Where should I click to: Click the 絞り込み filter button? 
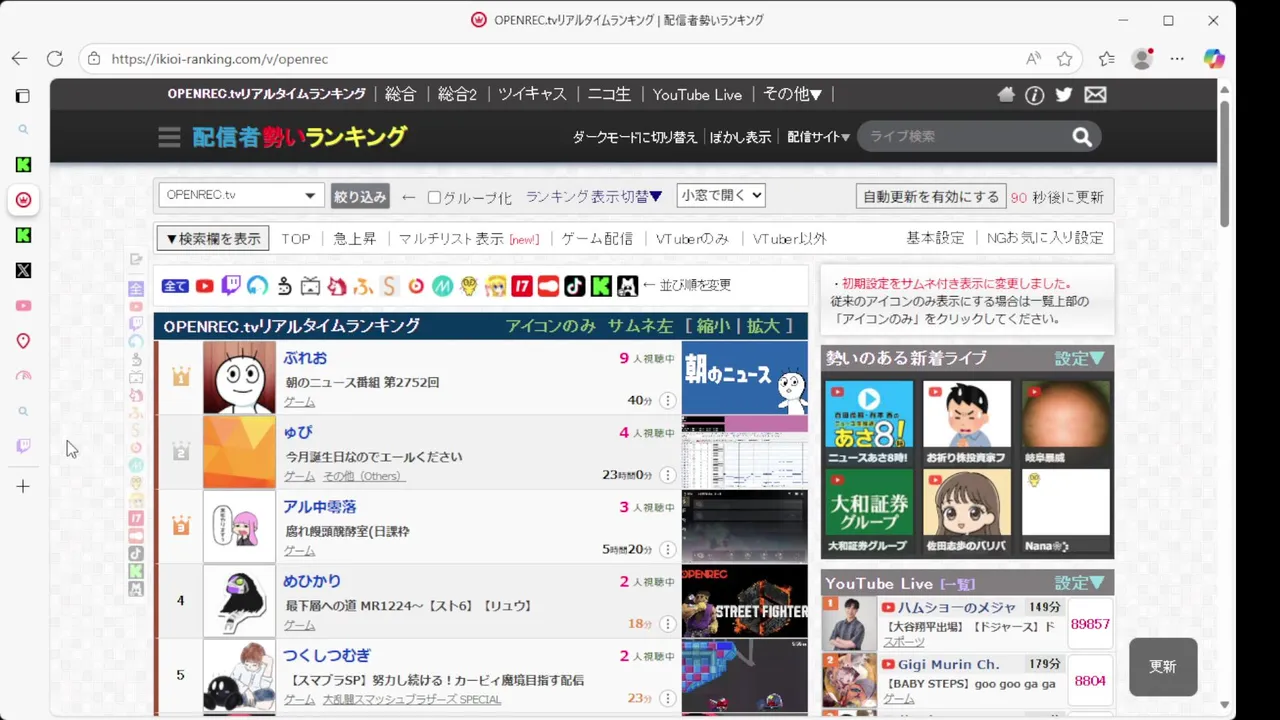point(360,197)
